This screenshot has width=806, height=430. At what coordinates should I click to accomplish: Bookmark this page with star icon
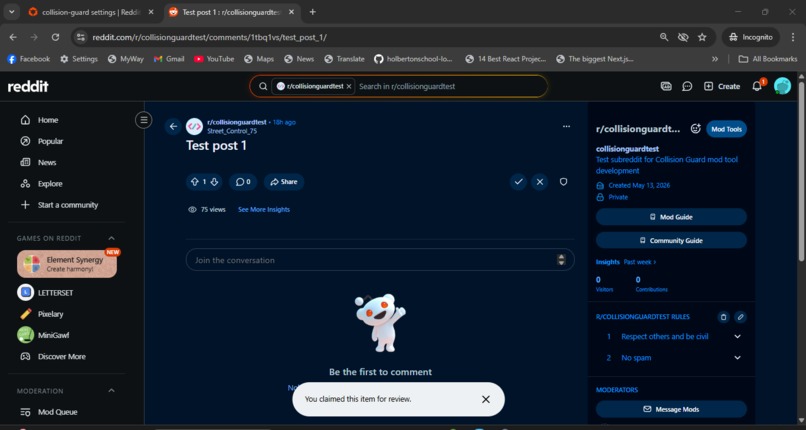(x=702, y=38)
